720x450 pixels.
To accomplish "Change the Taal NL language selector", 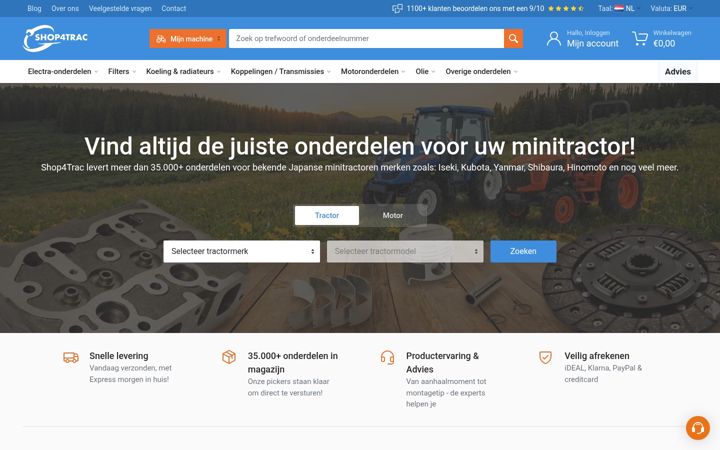I will (x=619, y=8).
